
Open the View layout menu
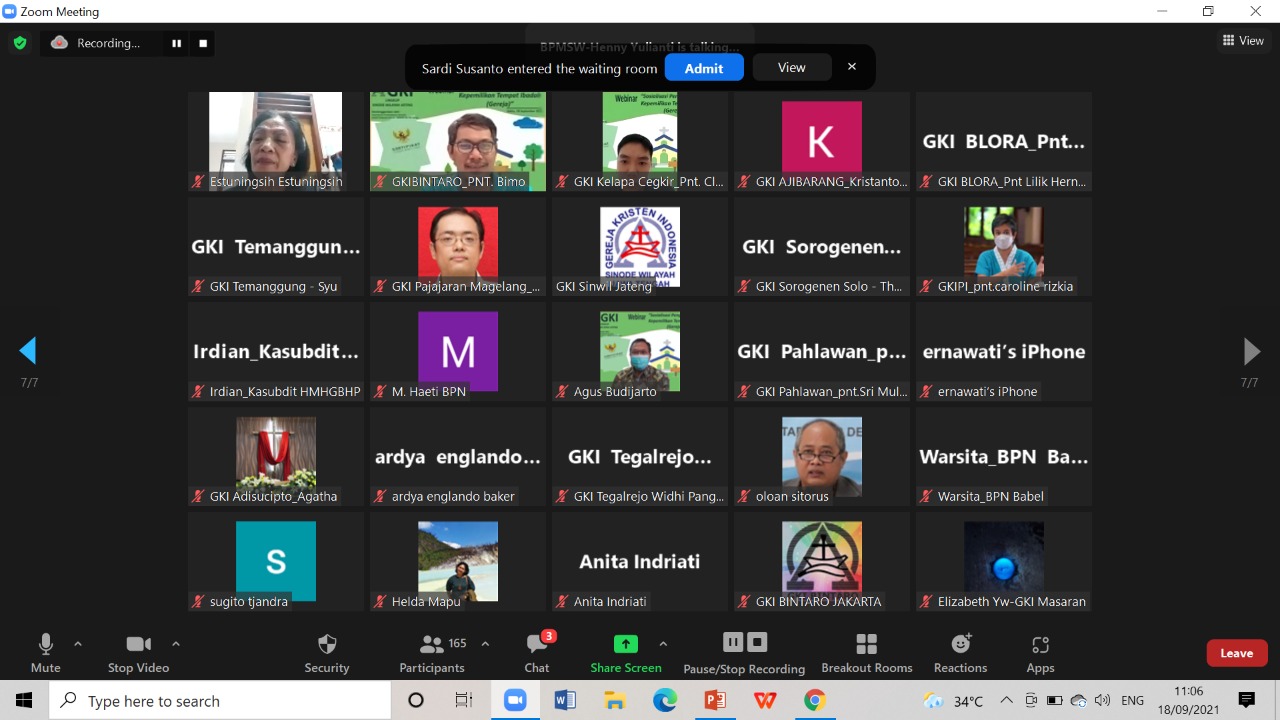click(1243, 41)
